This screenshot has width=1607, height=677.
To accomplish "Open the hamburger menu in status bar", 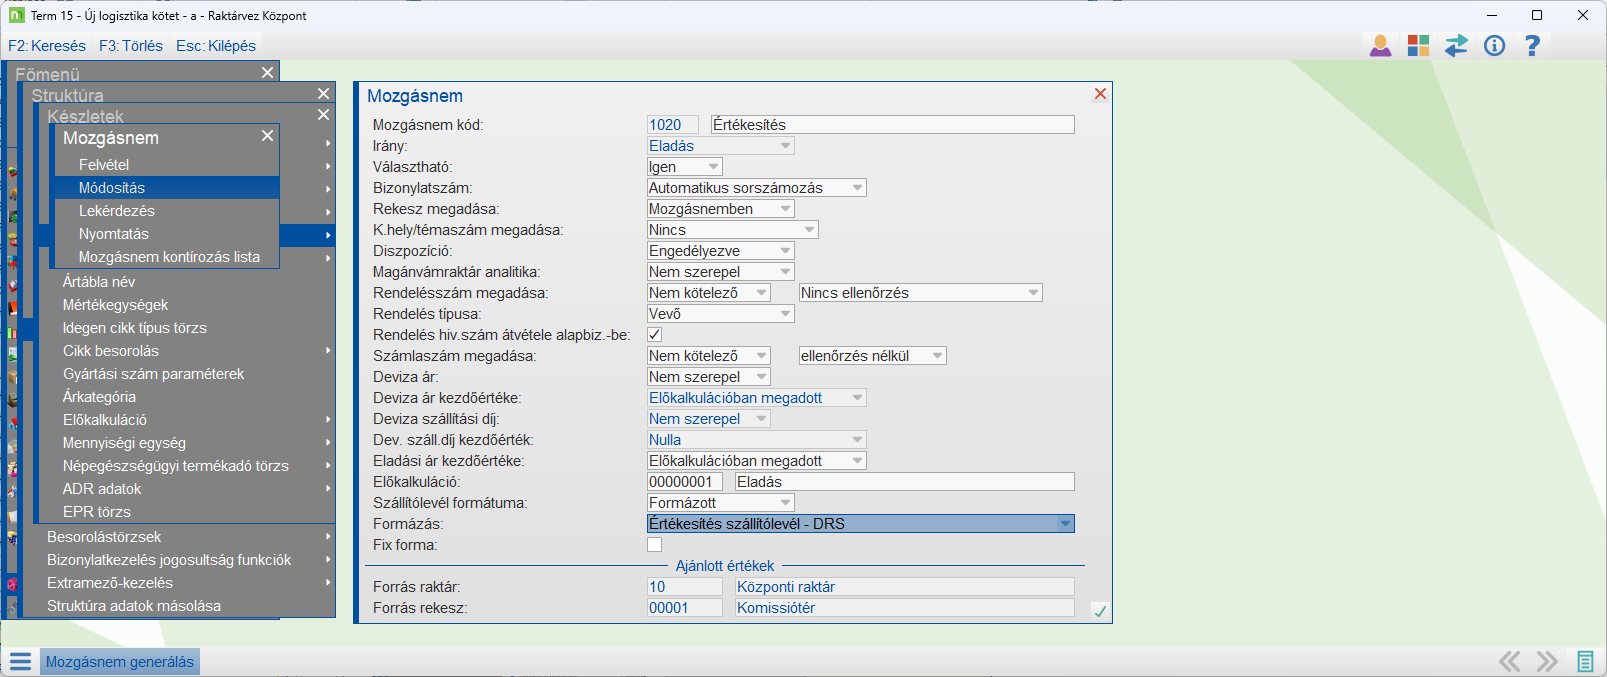I will (20, 662).
